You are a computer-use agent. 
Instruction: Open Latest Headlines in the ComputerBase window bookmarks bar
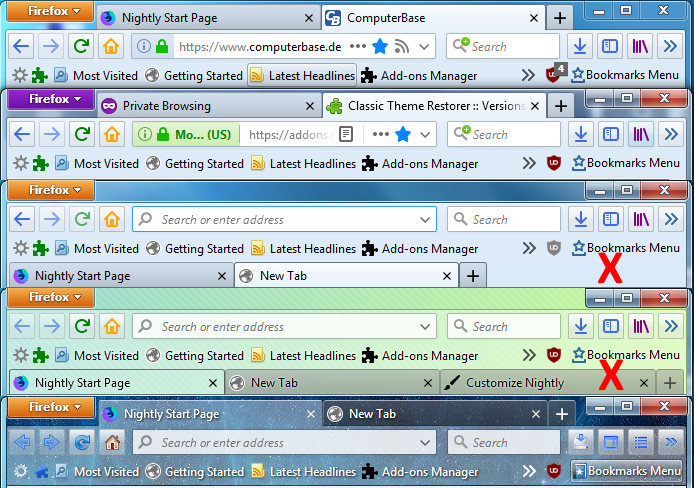[302, 76]
